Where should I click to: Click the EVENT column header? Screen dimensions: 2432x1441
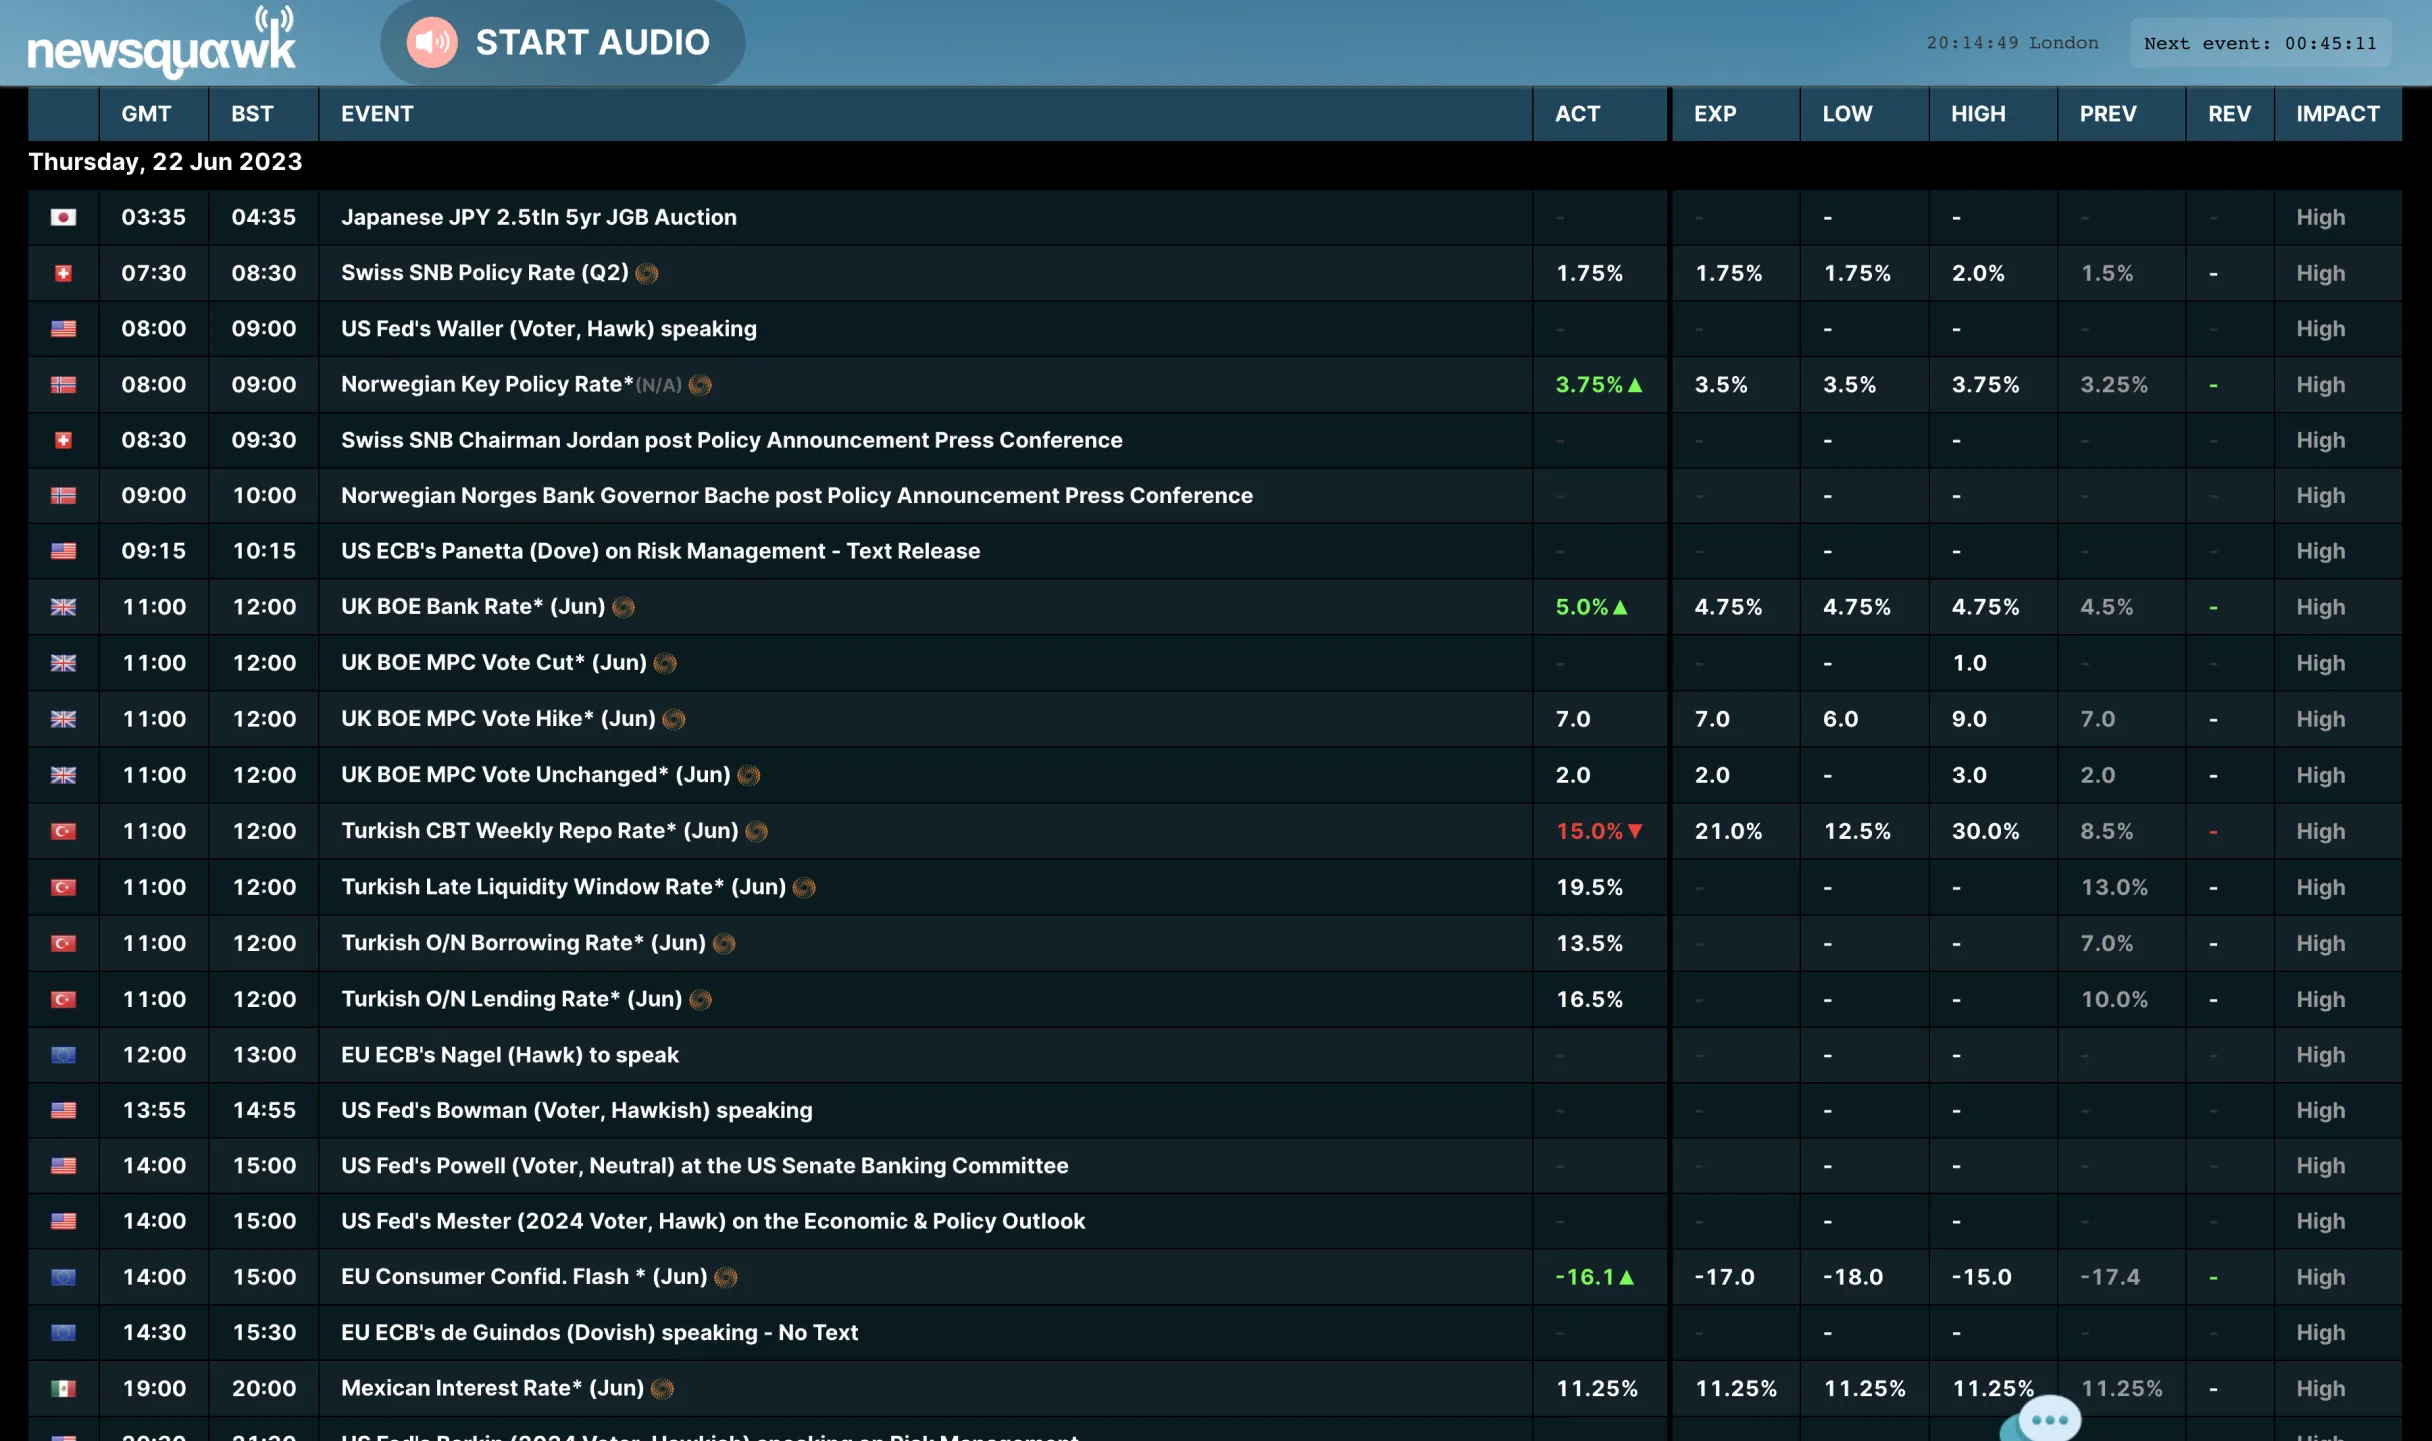pyautogui.click(x=377, y=114)
